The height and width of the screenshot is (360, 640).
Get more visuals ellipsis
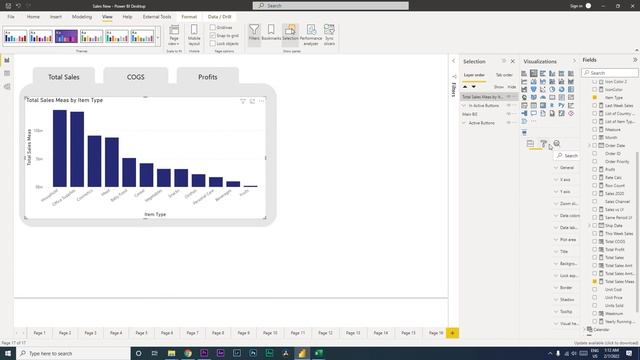[533, 121]
